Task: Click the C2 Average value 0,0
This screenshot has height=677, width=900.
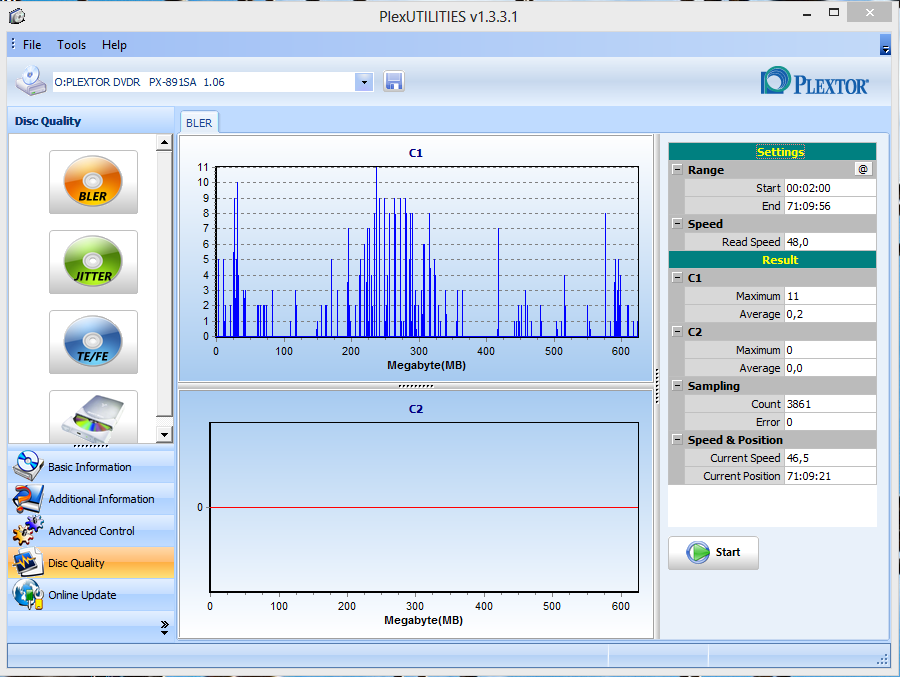Action: pos(830,368)
